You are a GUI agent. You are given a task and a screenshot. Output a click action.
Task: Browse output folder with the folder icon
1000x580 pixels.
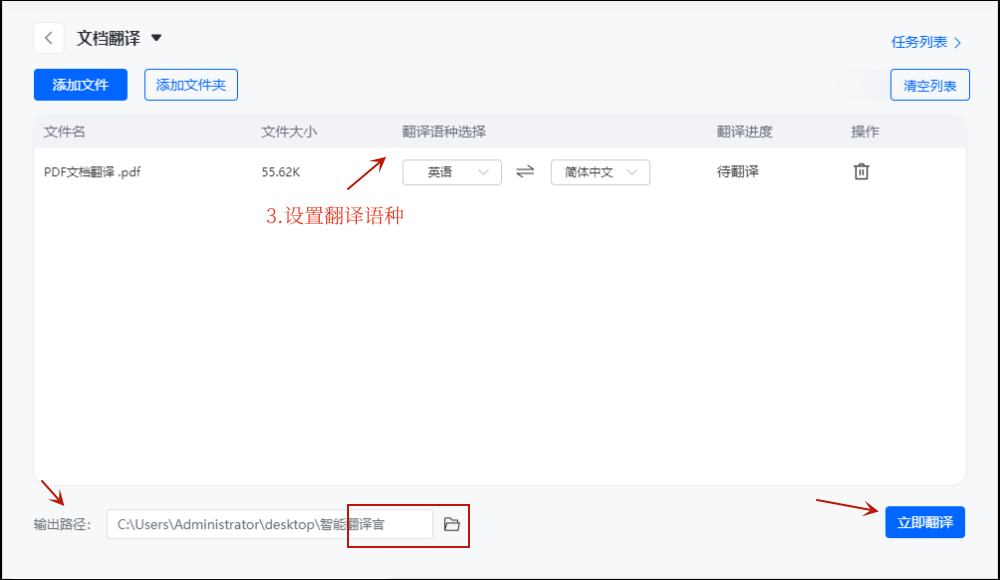[x=452, y=524]
